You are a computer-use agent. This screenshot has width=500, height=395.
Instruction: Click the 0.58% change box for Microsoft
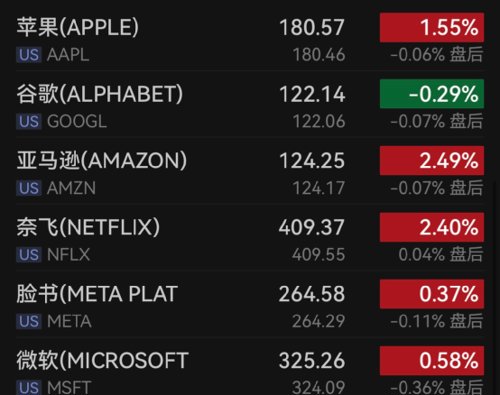tap(432, 361)
